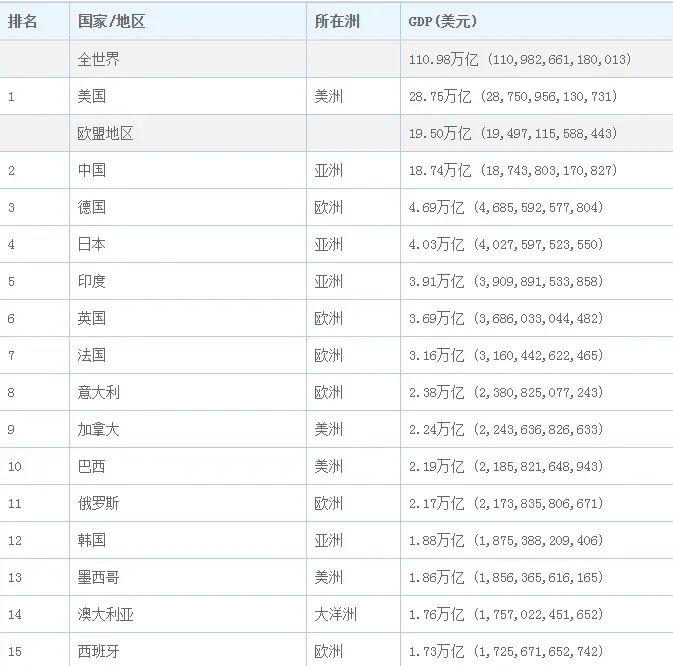This screenshot has height=666, width=673.
Task: Click the GDP(美元) column header
Action: point(443,21)
